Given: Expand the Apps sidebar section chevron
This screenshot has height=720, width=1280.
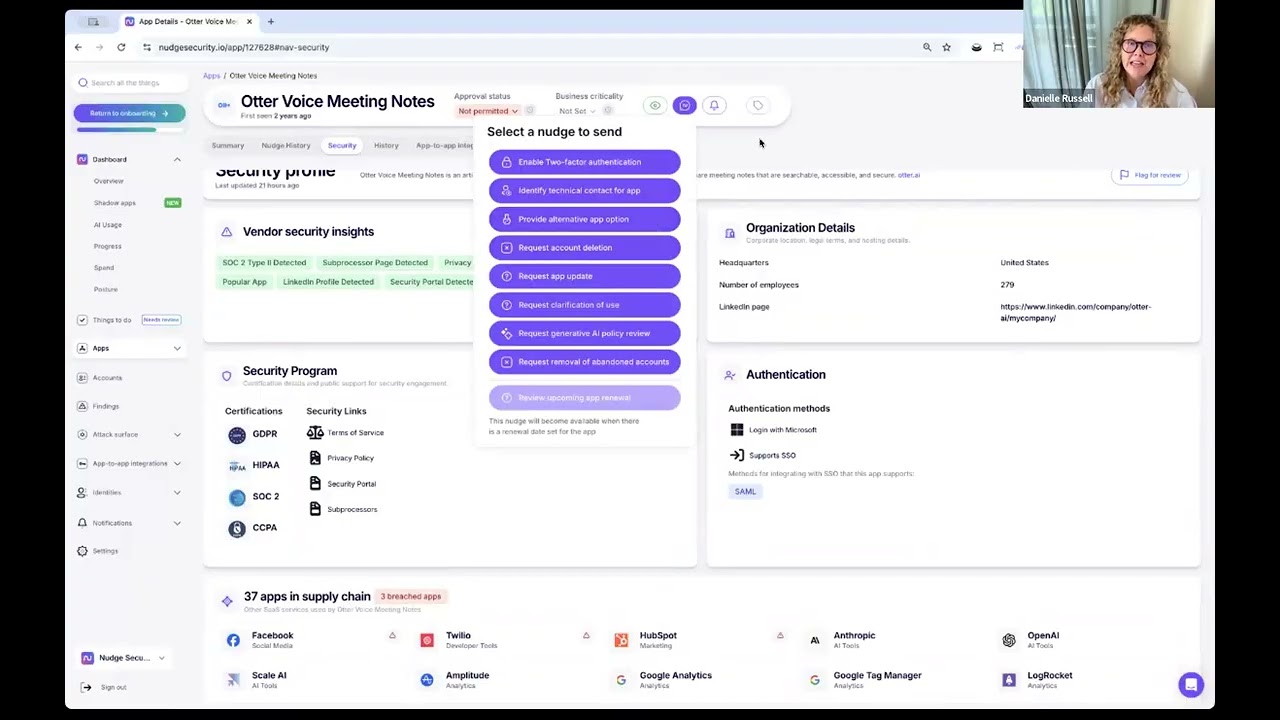Looking at the screenshot, I should click(177, 348).
